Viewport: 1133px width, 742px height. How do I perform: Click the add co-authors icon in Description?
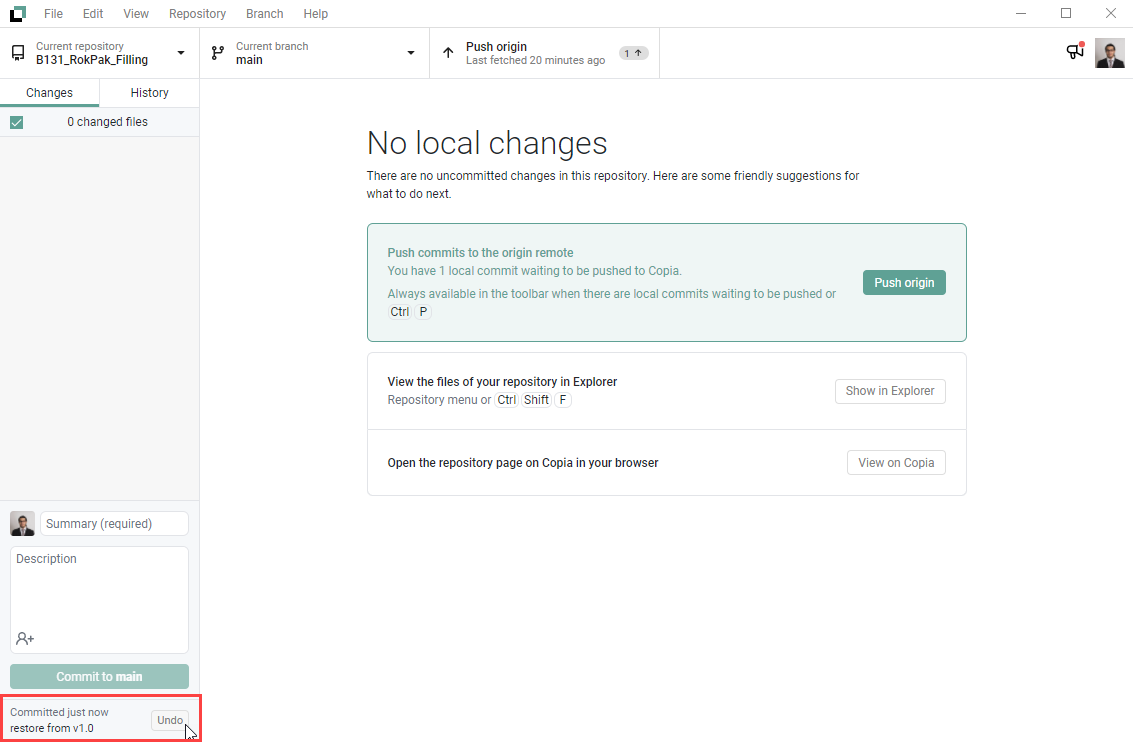coord(25,638)
